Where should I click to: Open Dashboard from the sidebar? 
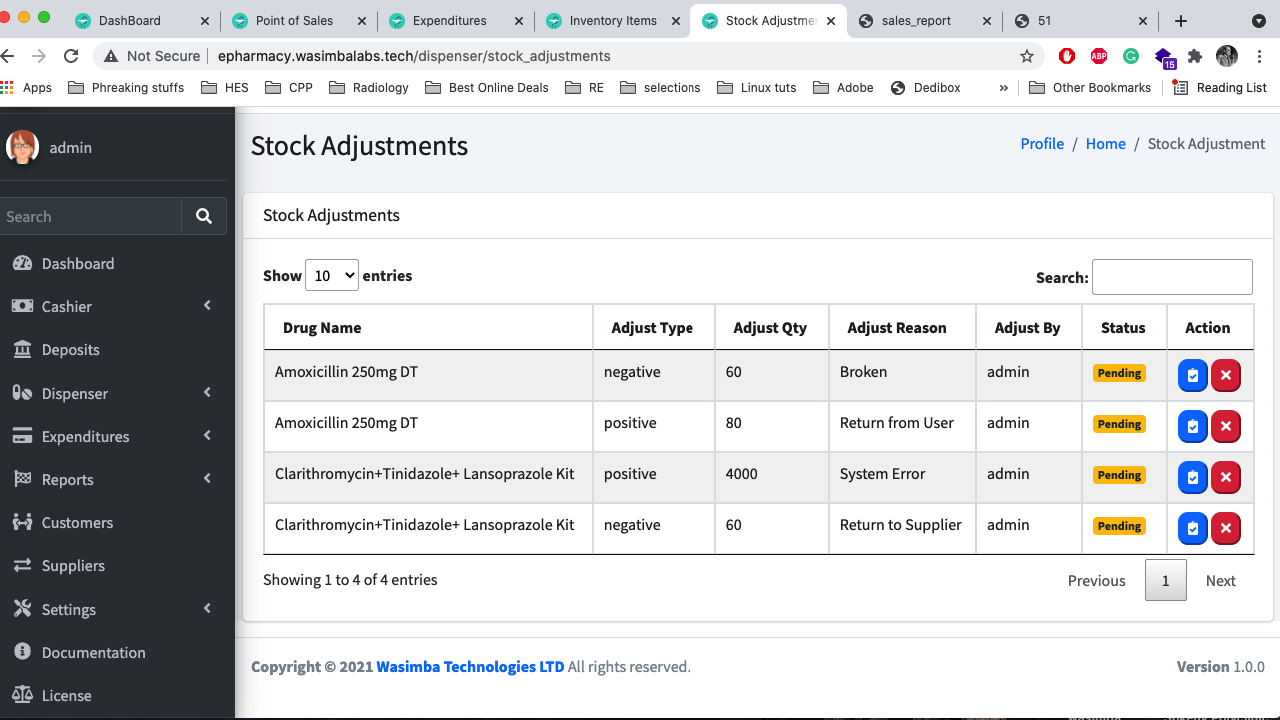[x=77, y=264]
